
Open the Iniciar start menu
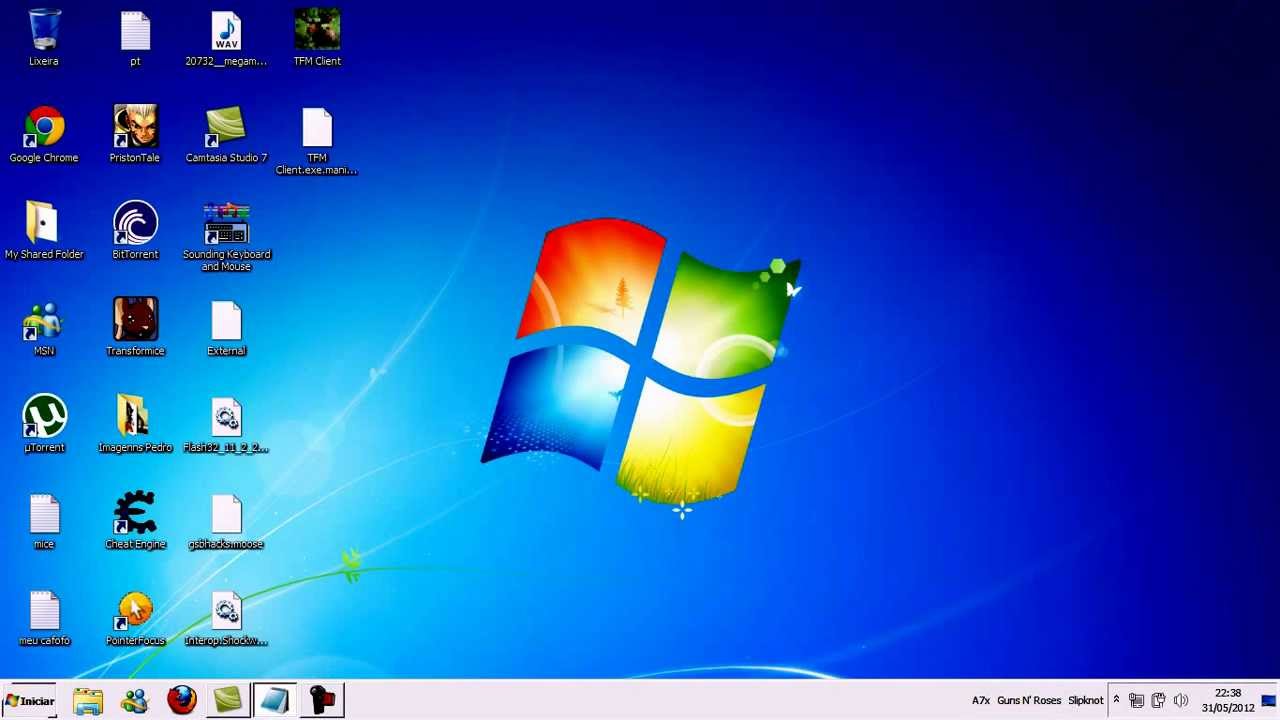[29, 700]
